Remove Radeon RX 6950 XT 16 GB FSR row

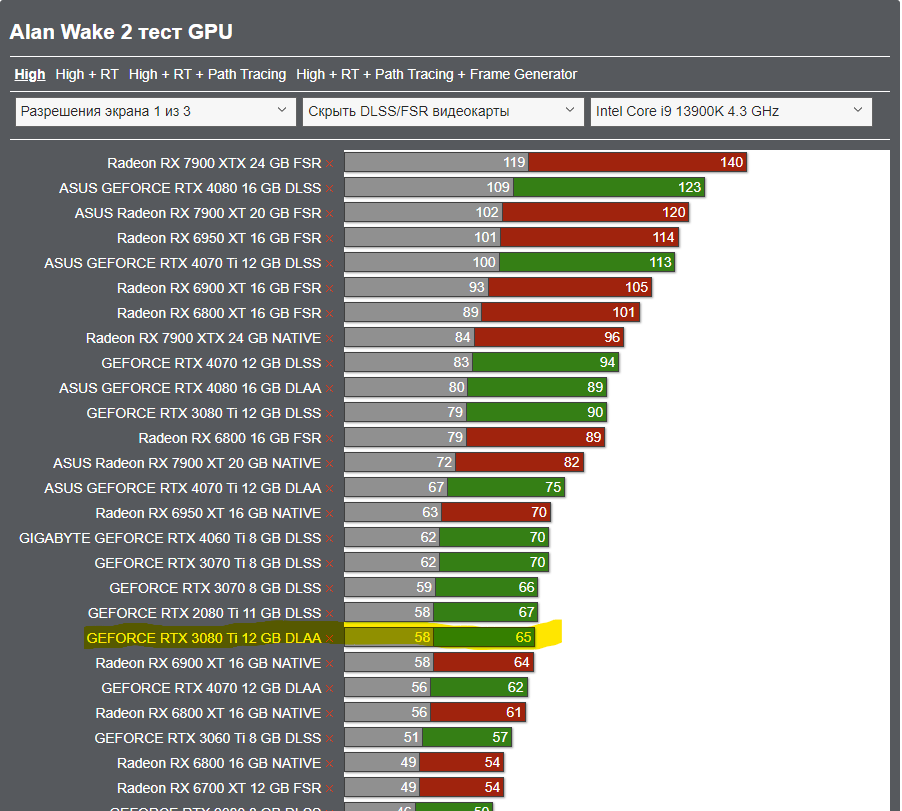(x=330, y=239)
